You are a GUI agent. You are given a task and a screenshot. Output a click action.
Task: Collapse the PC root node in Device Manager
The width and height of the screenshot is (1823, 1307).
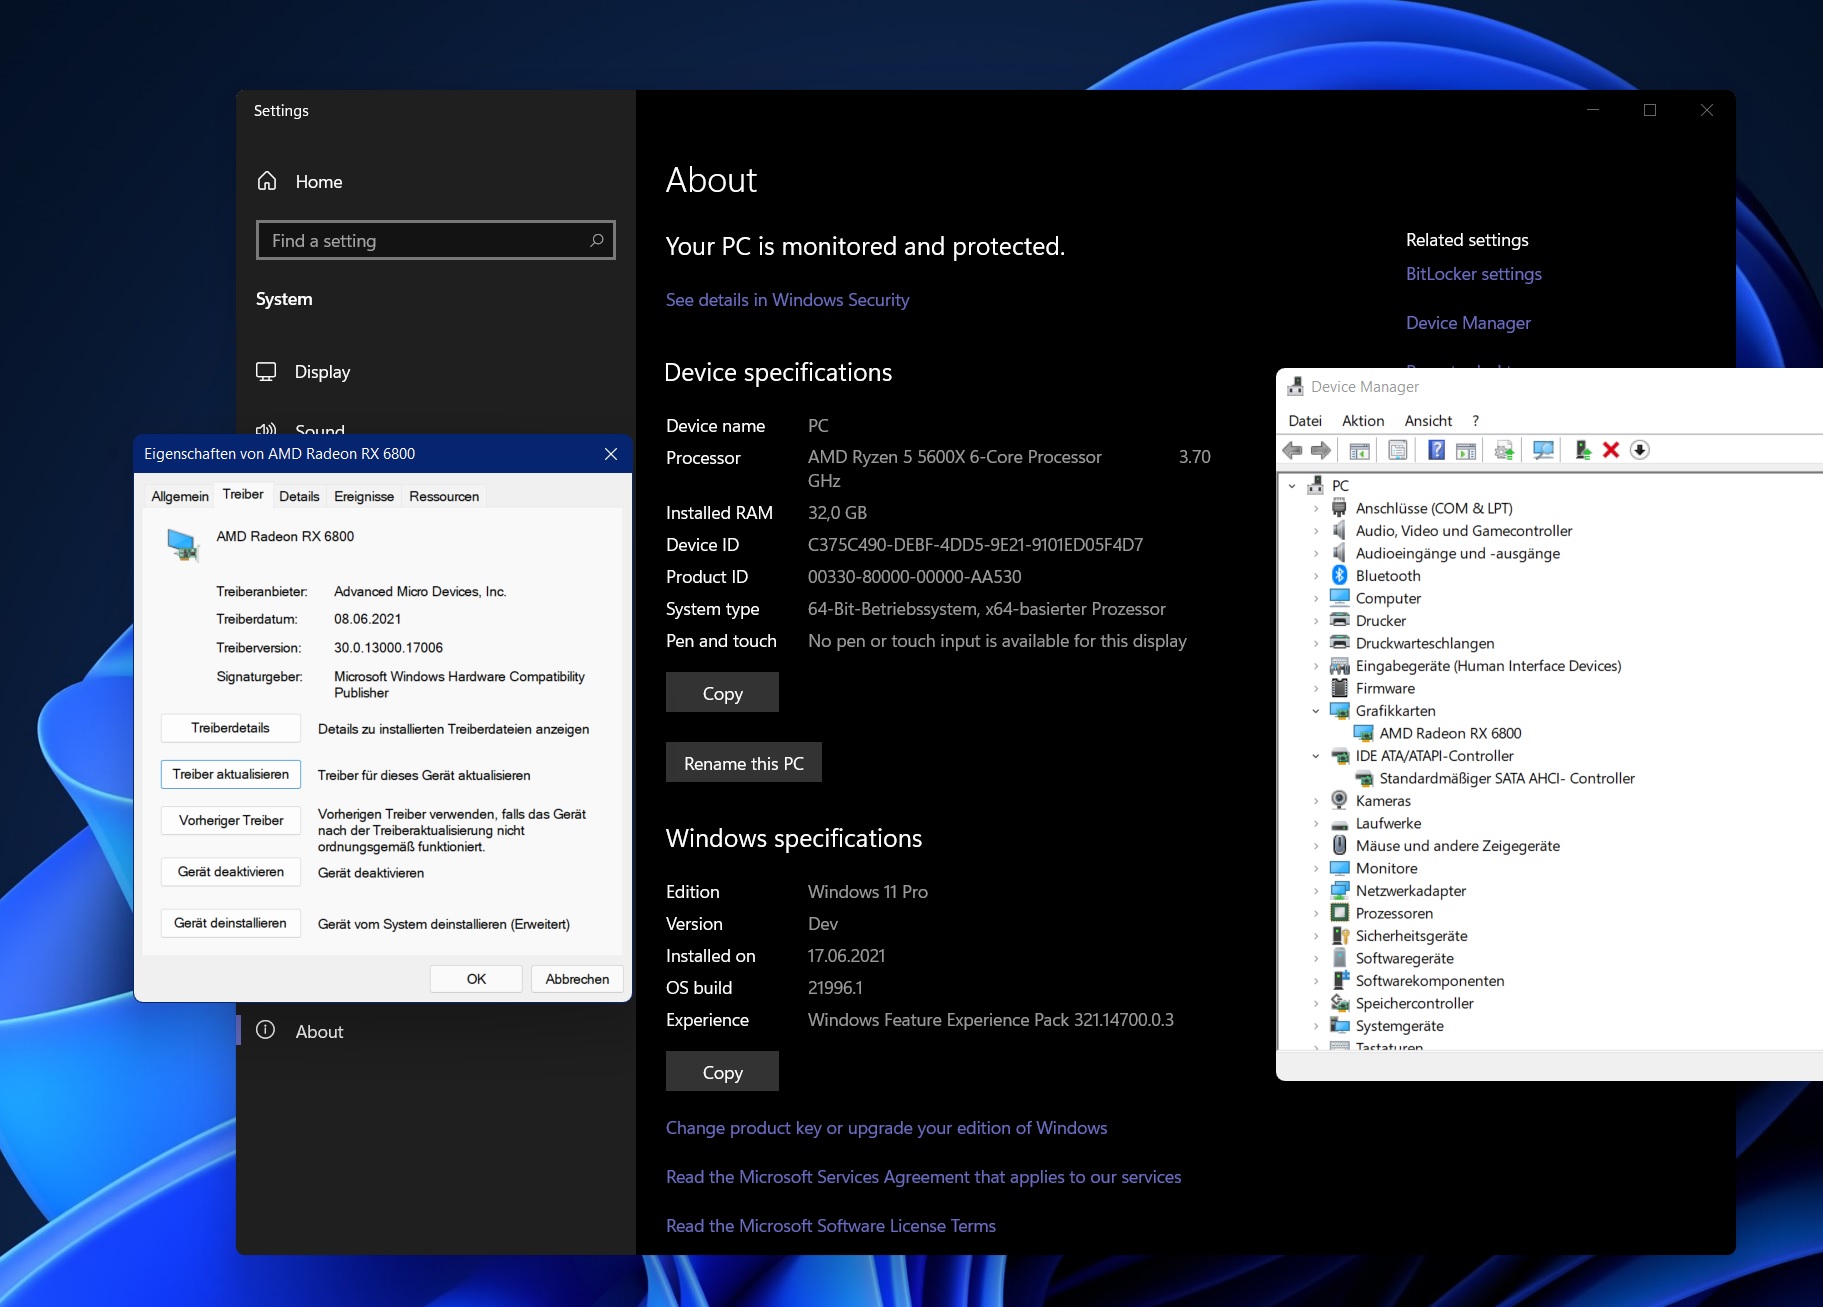(1292, 485)
